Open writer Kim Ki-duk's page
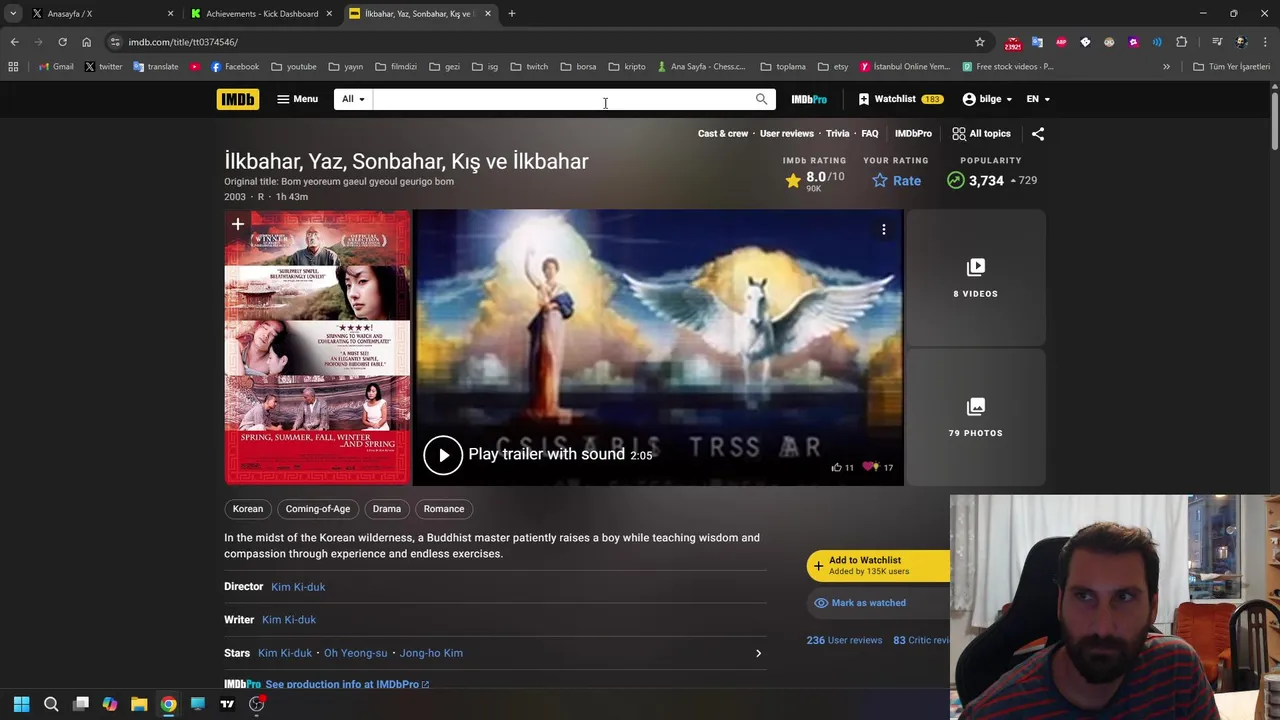This screenshot has height=720, width=1280. pyautogui.click(x=289, y=620)
